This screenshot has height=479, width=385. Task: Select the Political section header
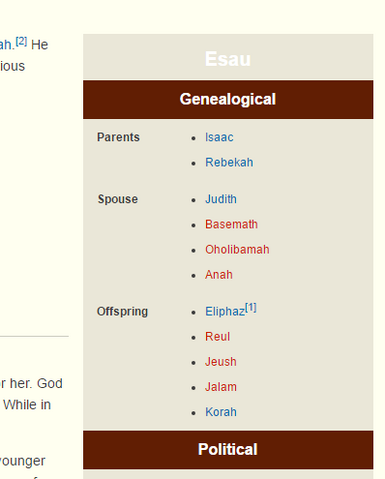click(x=228, y=449)
